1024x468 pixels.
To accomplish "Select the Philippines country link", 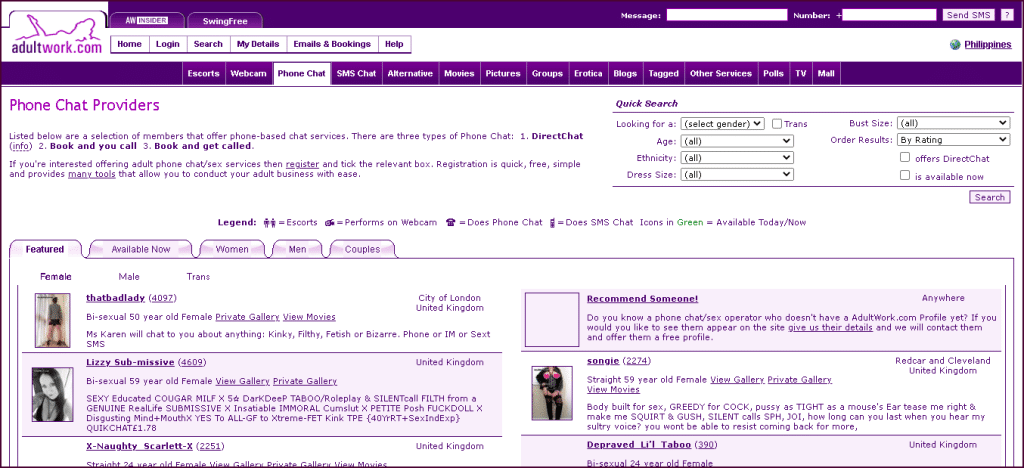I will [987, 44].
